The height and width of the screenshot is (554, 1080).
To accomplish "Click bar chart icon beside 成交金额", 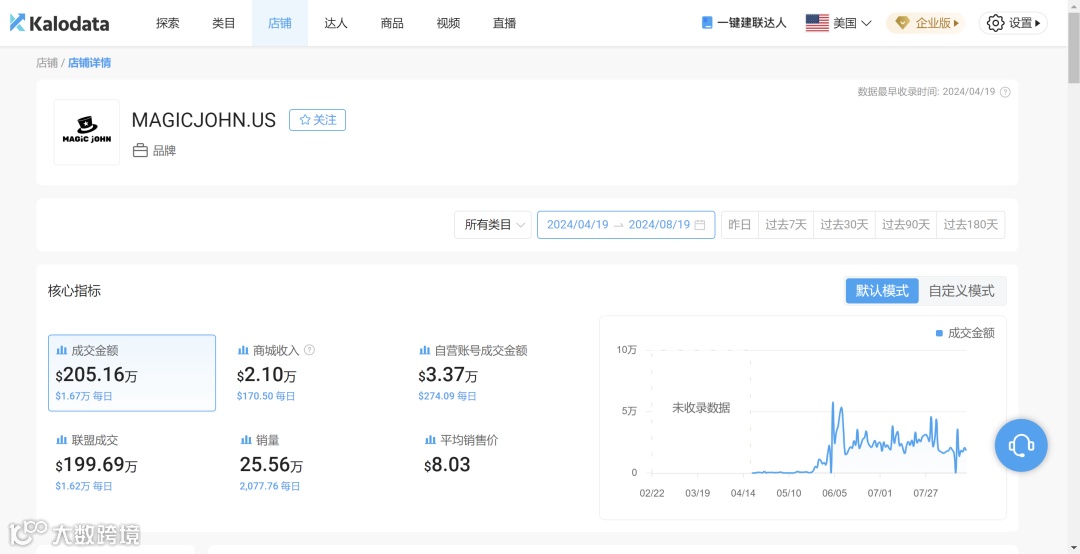I will pos(61,350).
